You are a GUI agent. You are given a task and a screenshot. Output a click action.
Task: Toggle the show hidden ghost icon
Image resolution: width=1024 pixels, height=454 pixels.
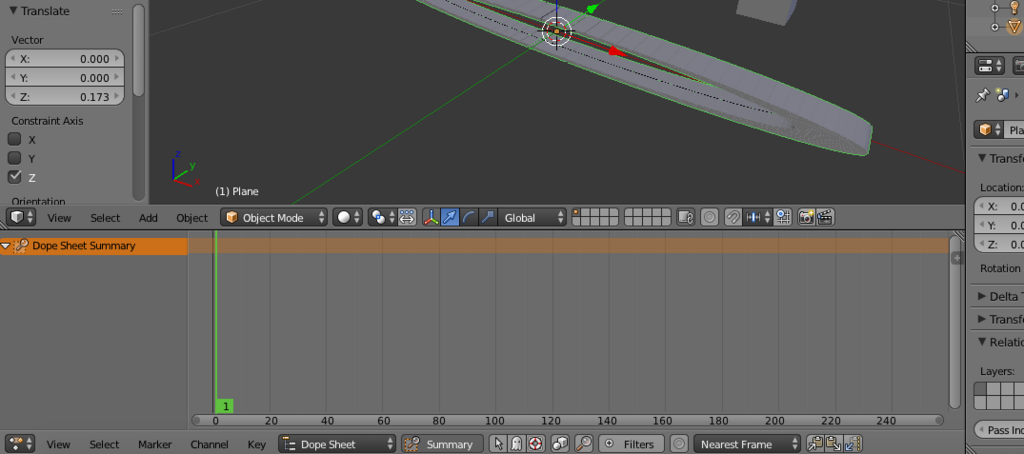pyautogui.click(x=517, y=444)
